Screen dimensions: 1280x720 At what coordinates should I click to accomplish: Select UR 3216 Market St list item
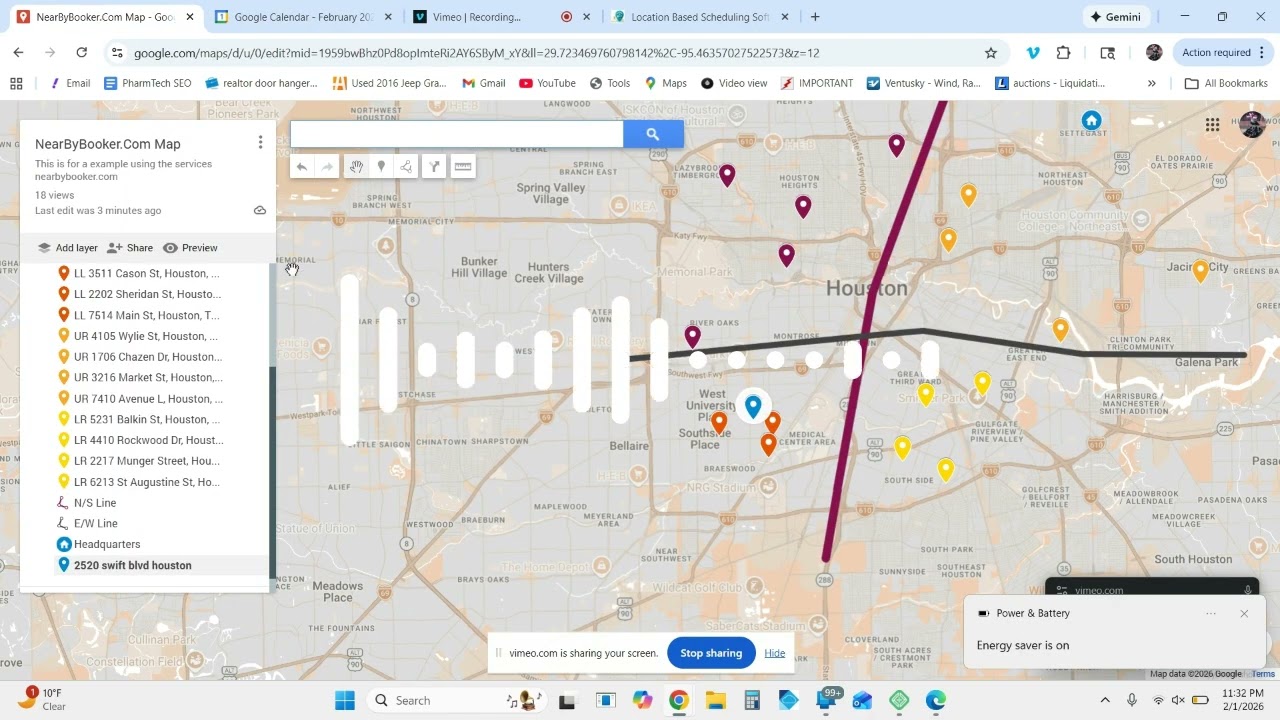click(x=147, y=378)
